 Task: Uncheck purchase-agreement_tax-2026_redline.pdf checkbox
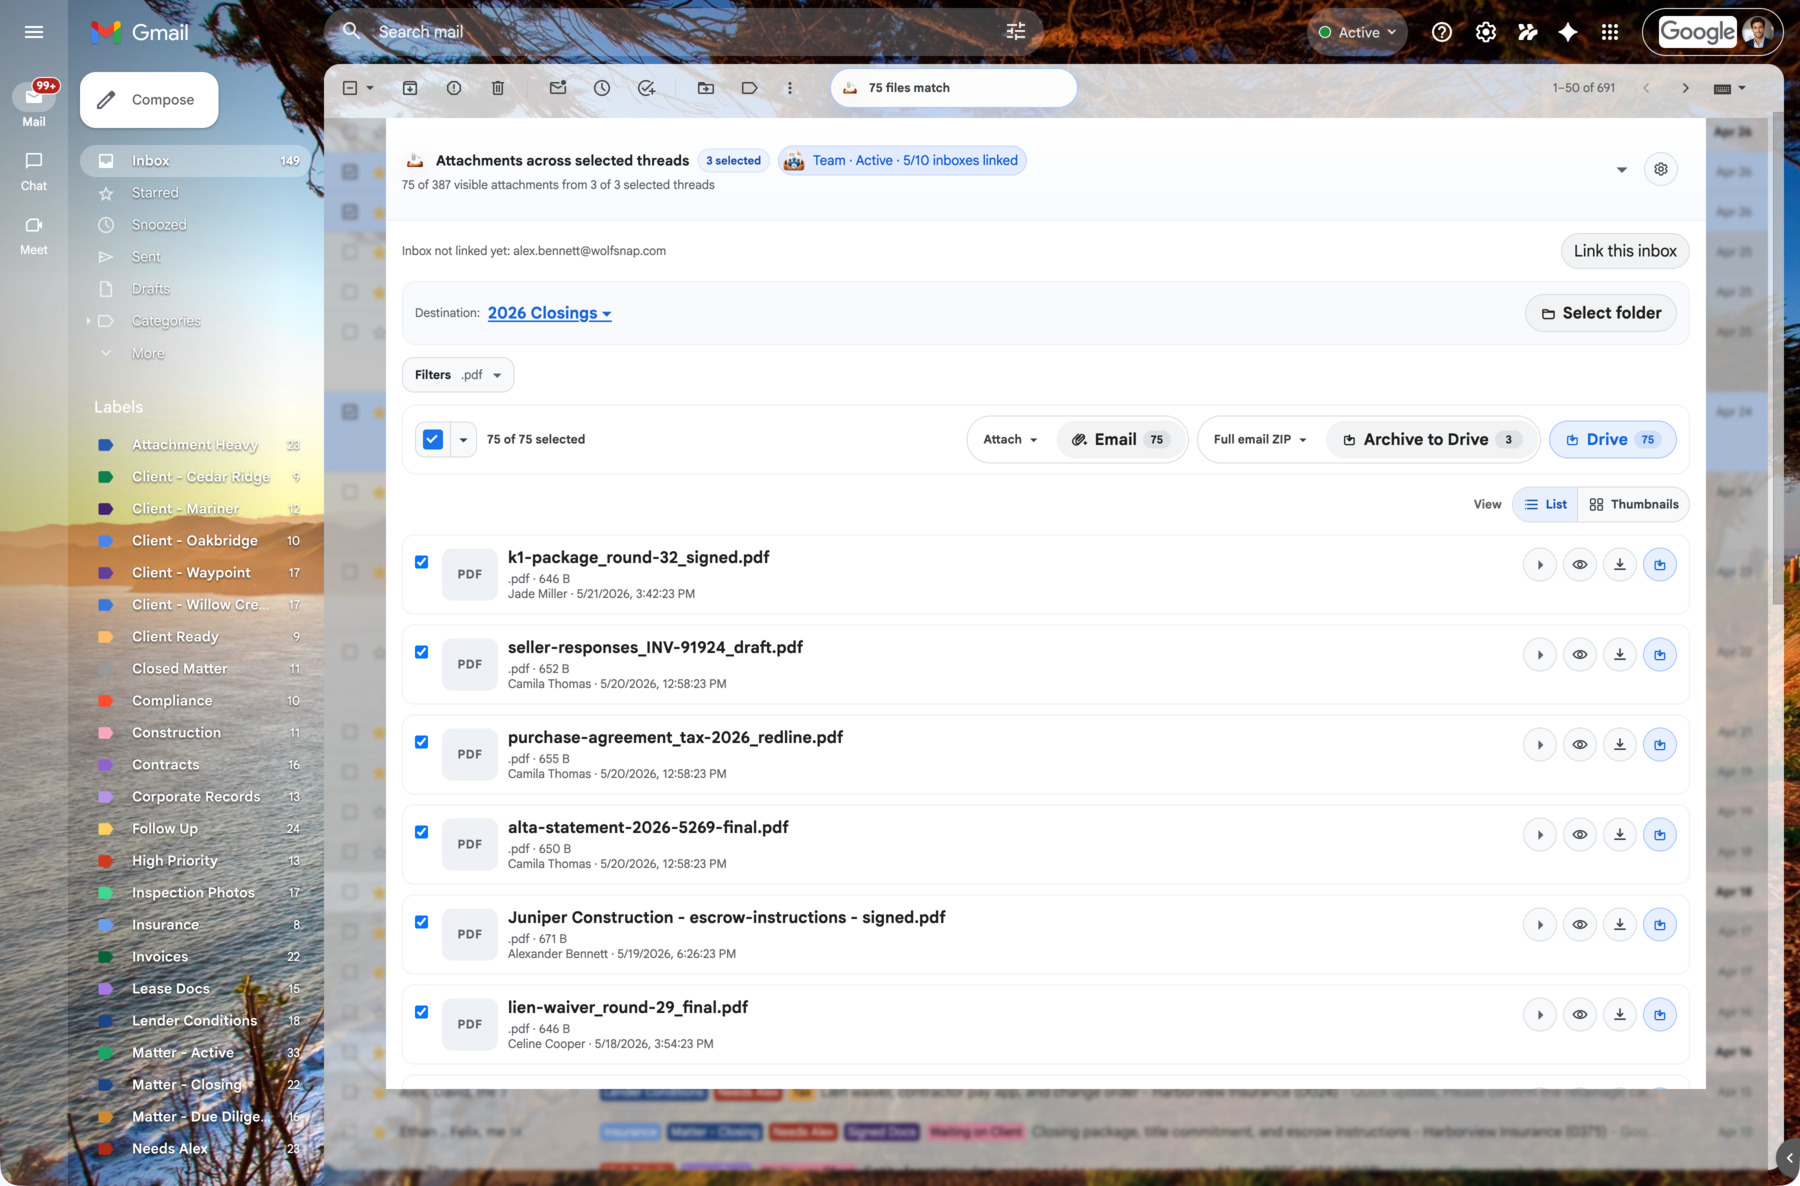click(x=422, y=742)
